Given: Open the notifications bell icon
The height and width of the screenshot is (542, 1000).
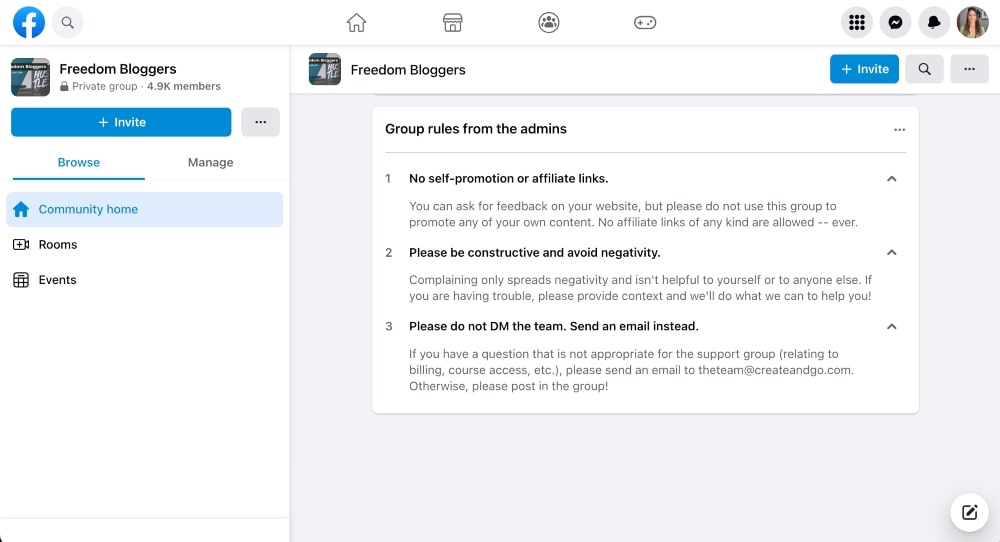Looking at the screenshot, I should coord(934,22).
